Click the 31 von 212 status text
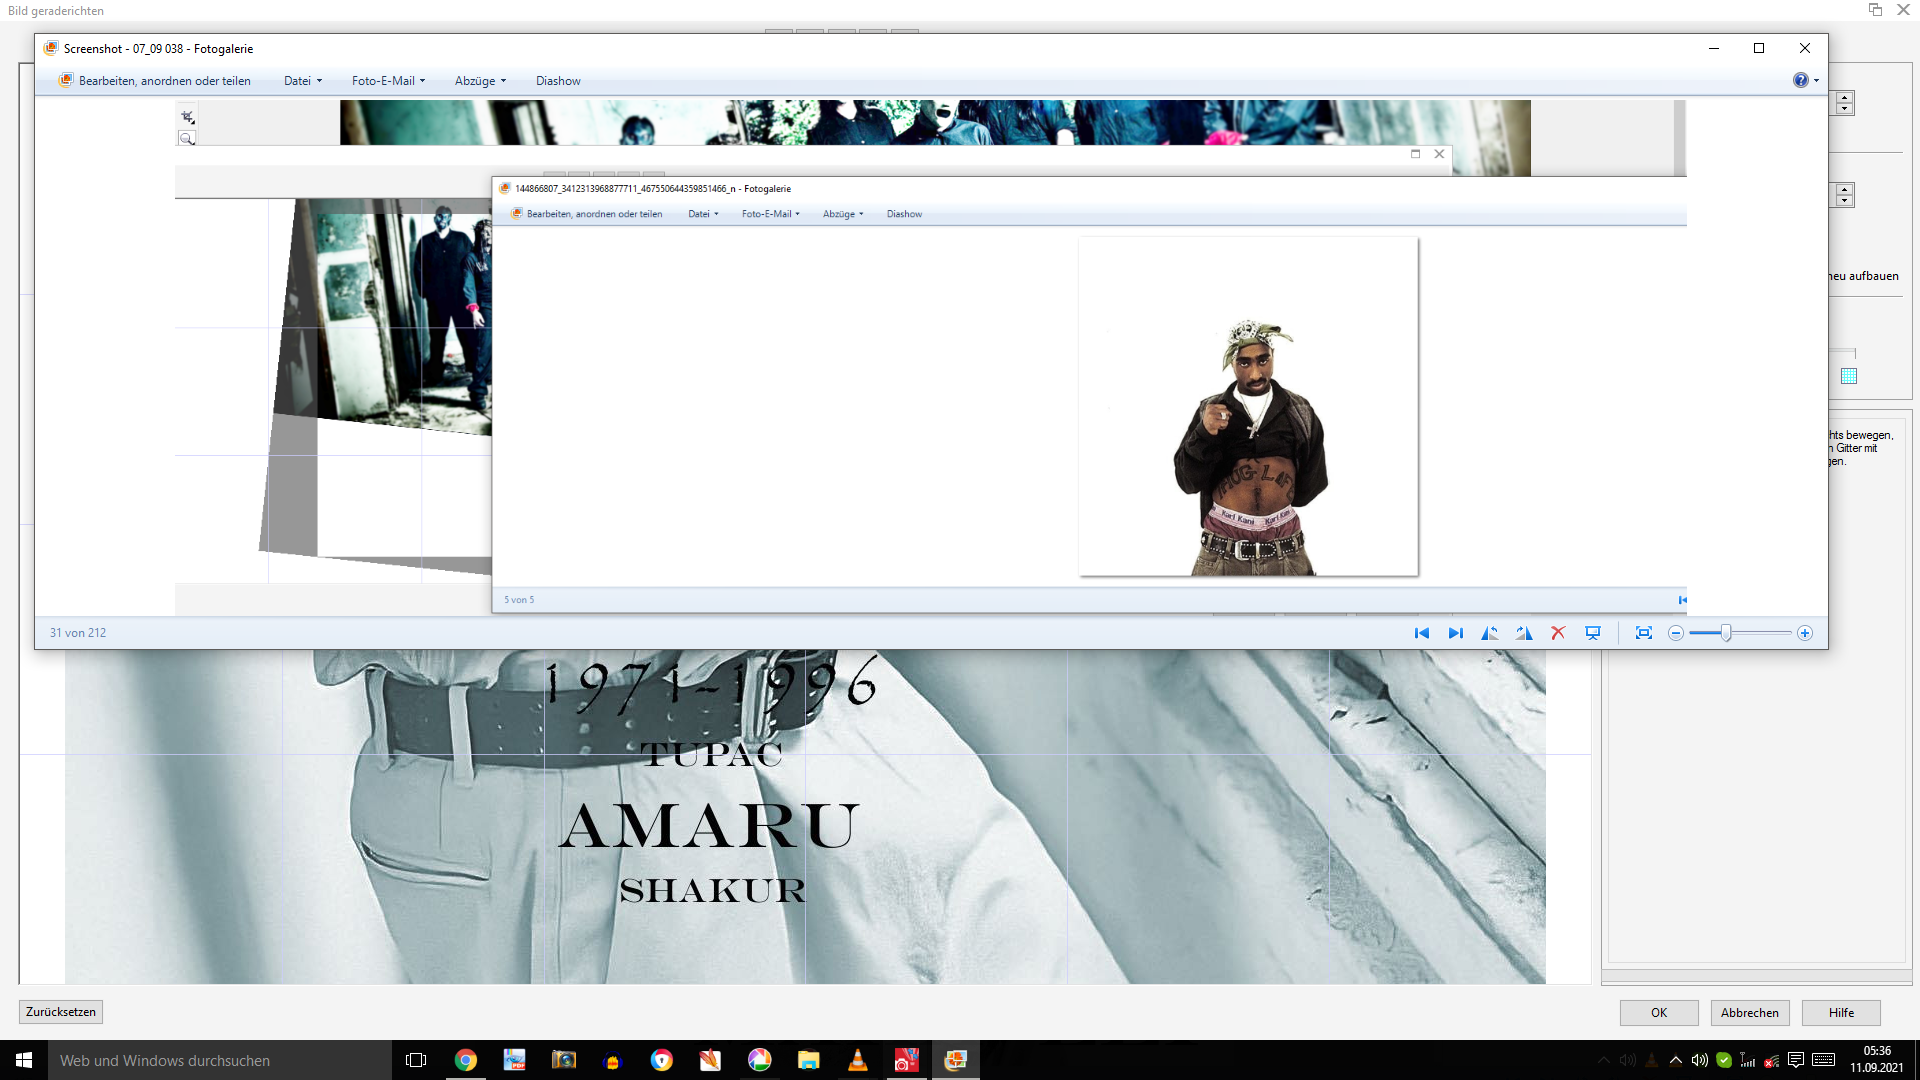This screenshot has width=1920, height=1080. click(x=78, y=633)
